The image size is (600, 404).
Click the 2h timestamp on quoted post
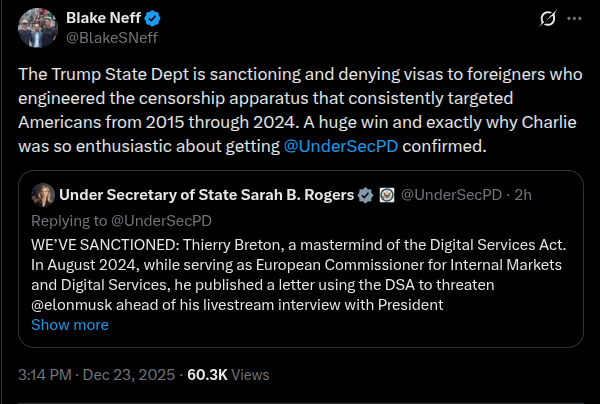pyautogui.click(x=523, y=194)
